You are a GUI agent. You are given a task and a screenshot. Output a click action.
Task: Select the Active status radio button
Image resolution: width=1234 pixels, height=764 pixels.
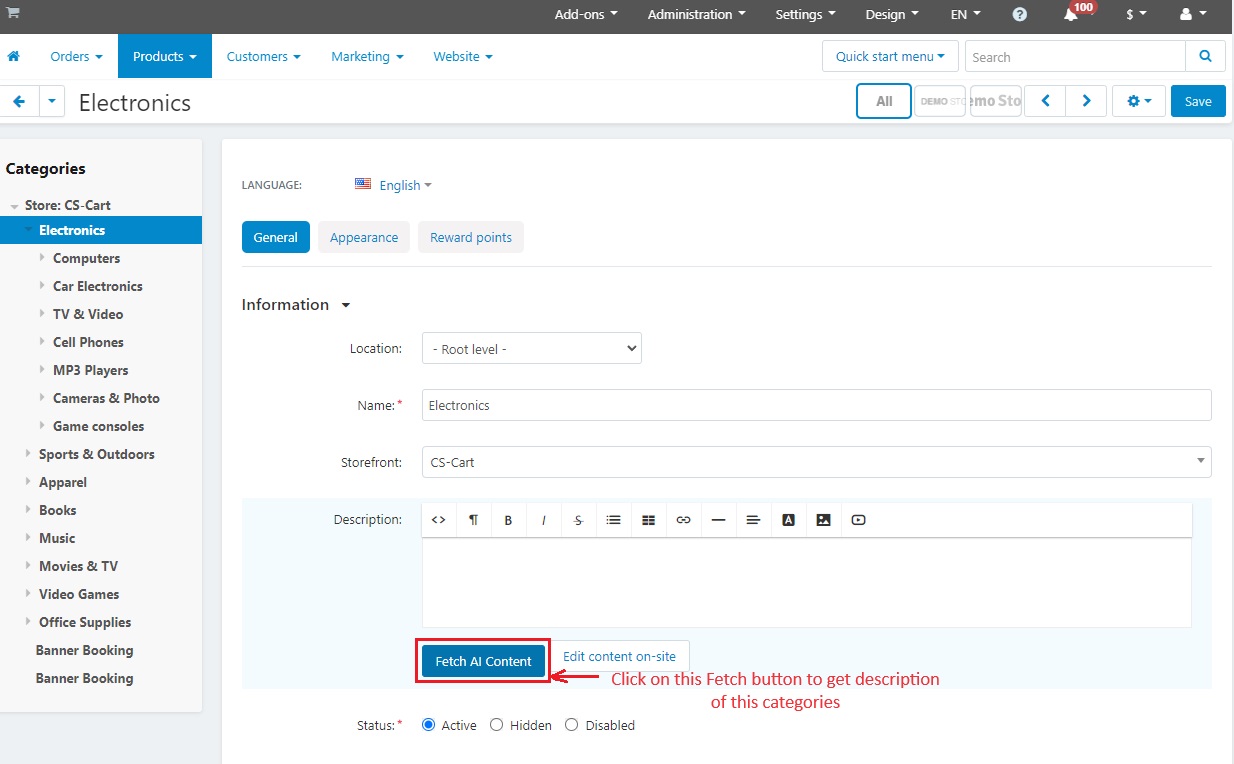[429, 725]
